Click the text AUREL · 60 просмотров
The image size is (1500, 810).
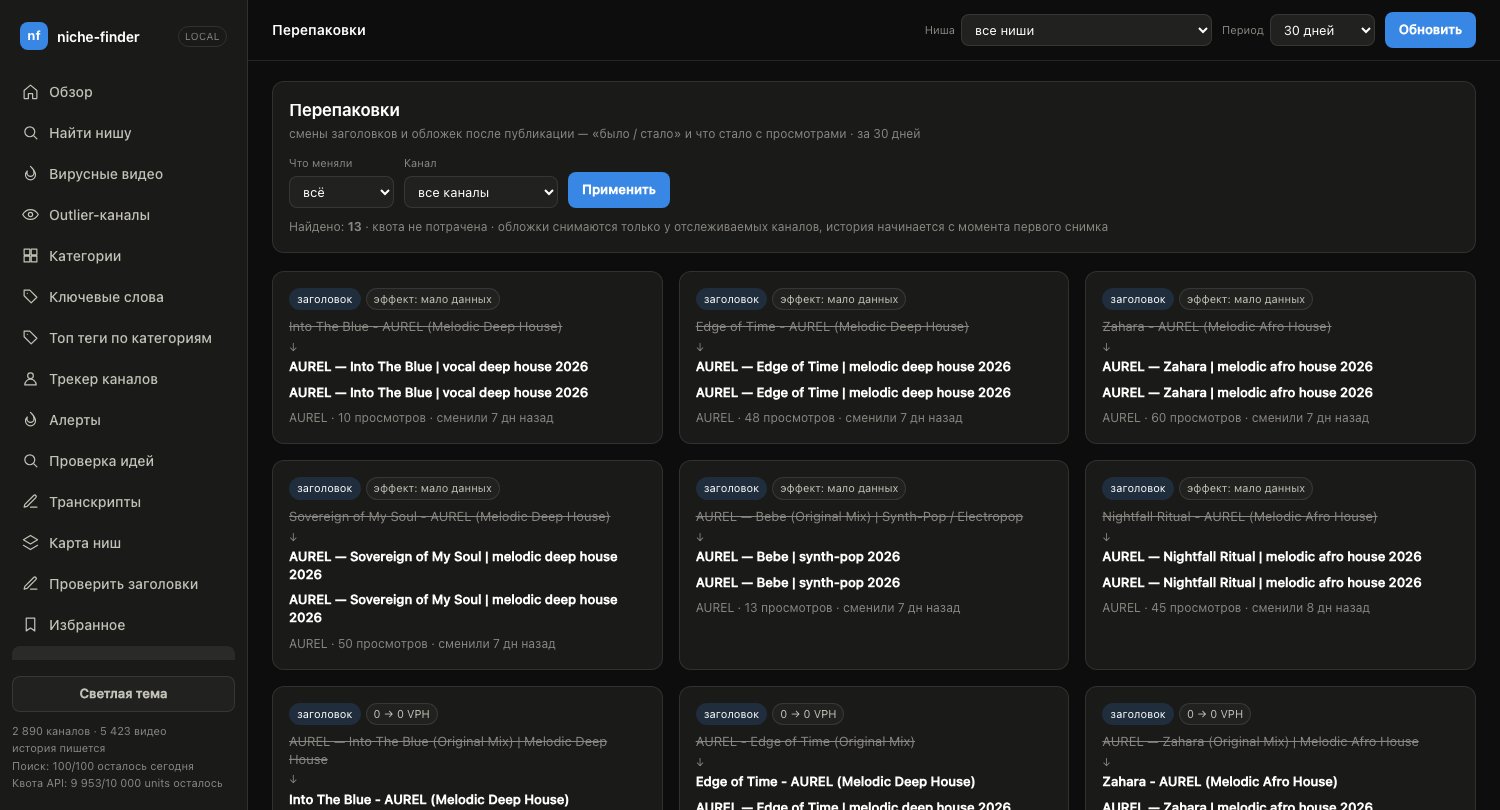click(x=1173, y=417)
